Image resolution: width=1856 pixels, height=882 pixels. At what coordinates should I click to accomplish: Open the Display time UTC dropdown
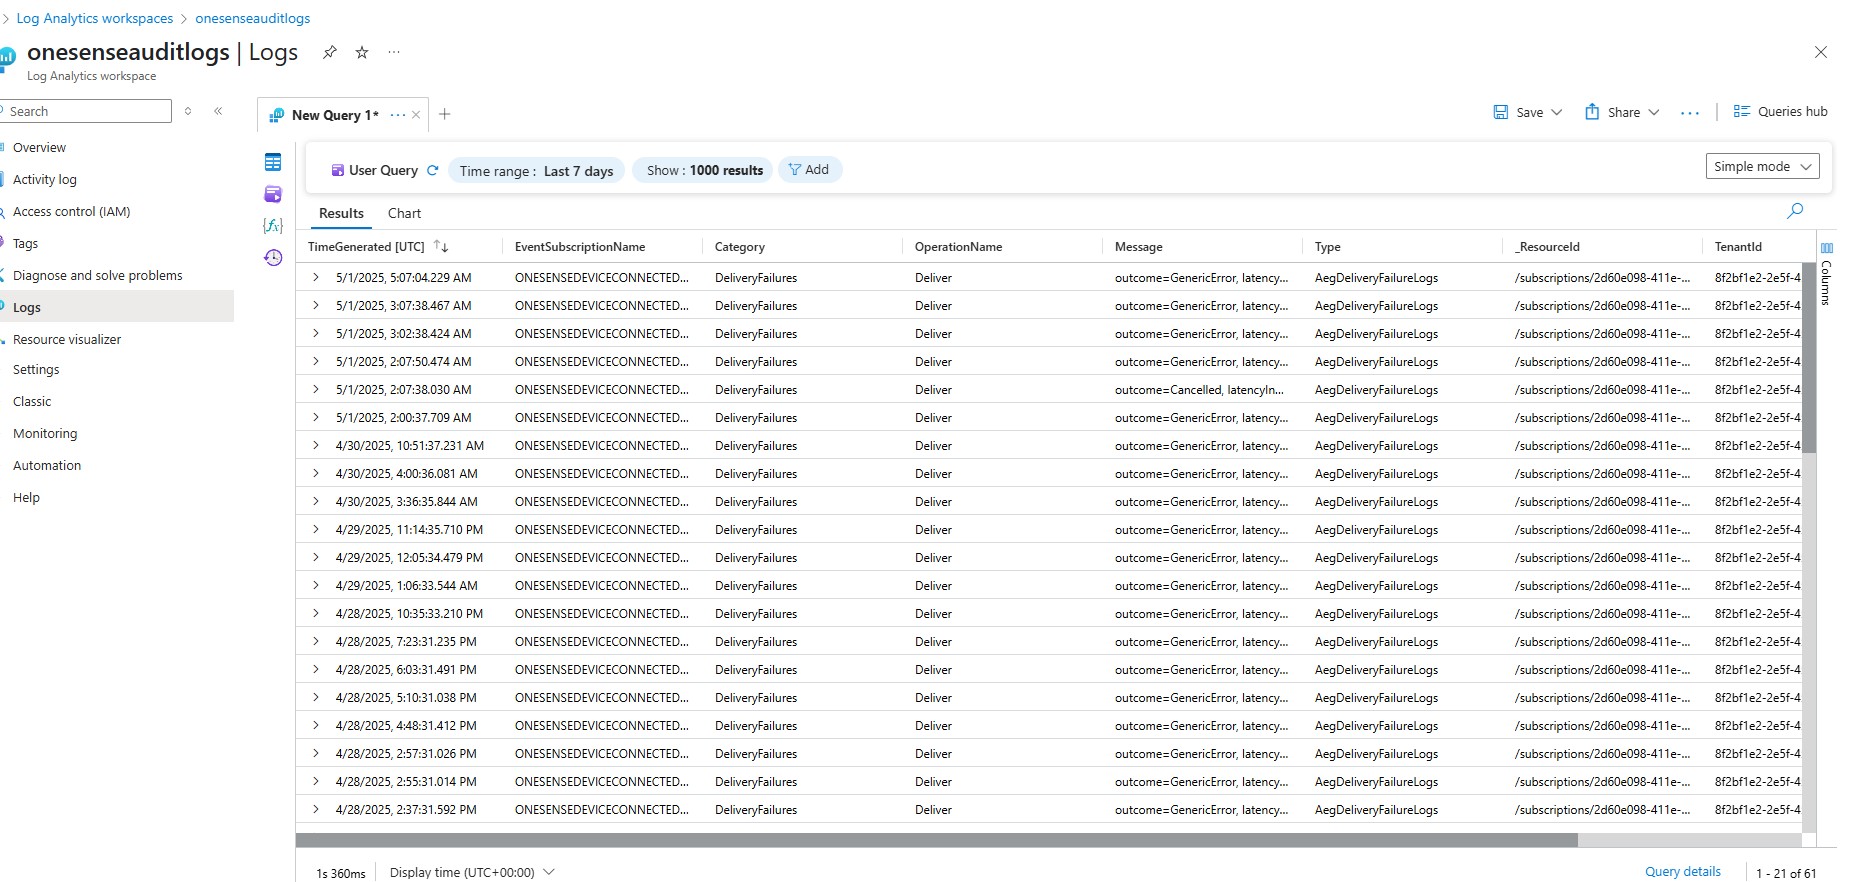pos(472,872)
